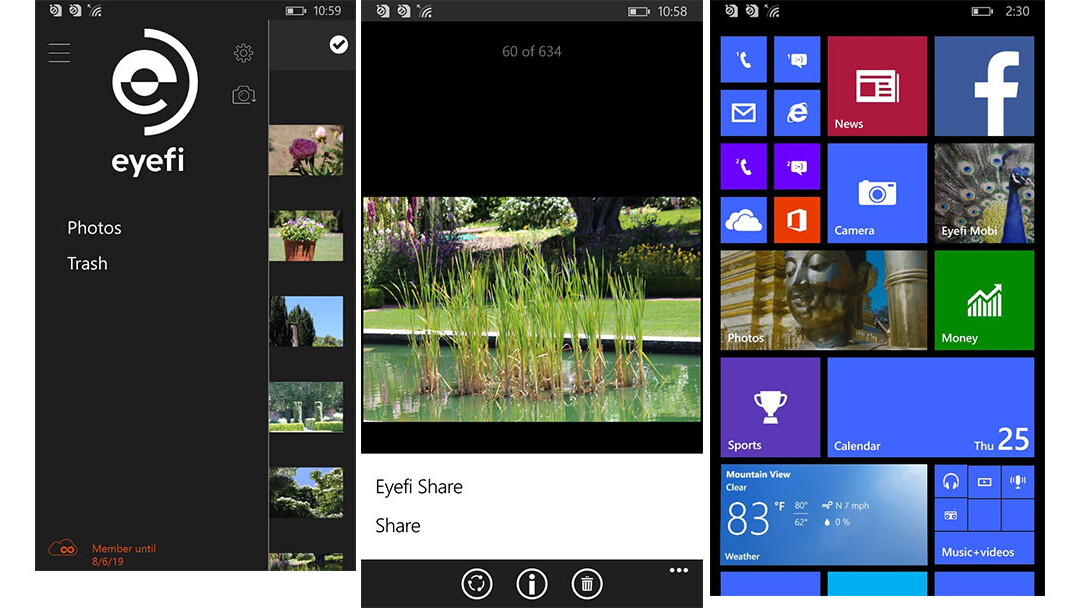Delete photo with the trash can icon
Screen dimensions: 1081x608
click(587, 584)
